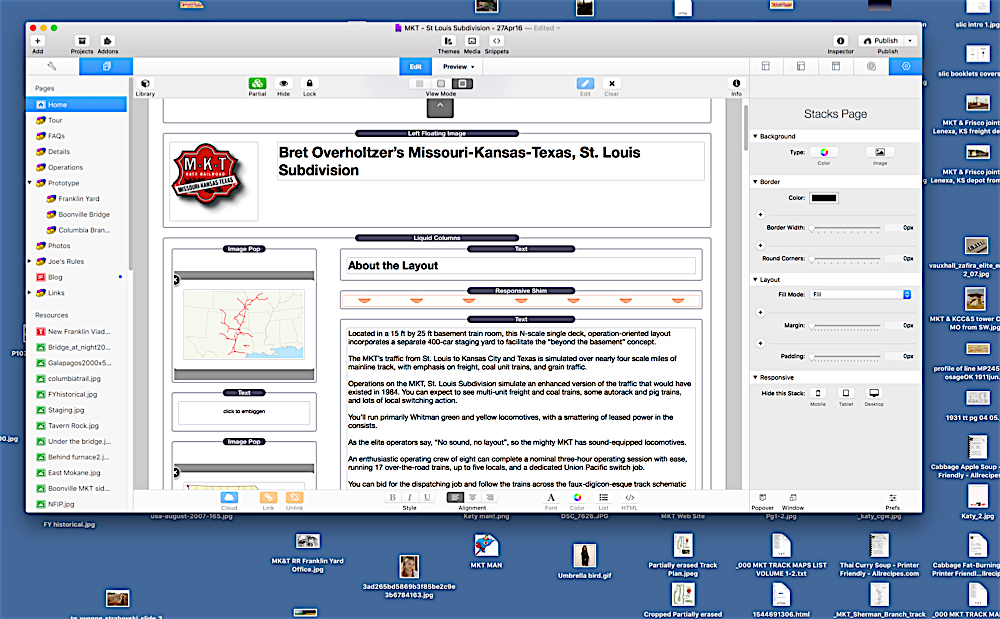The height and width of the screenshot is (619, 1000).
Task: Select right text alignment
Action: coord(490,498)
